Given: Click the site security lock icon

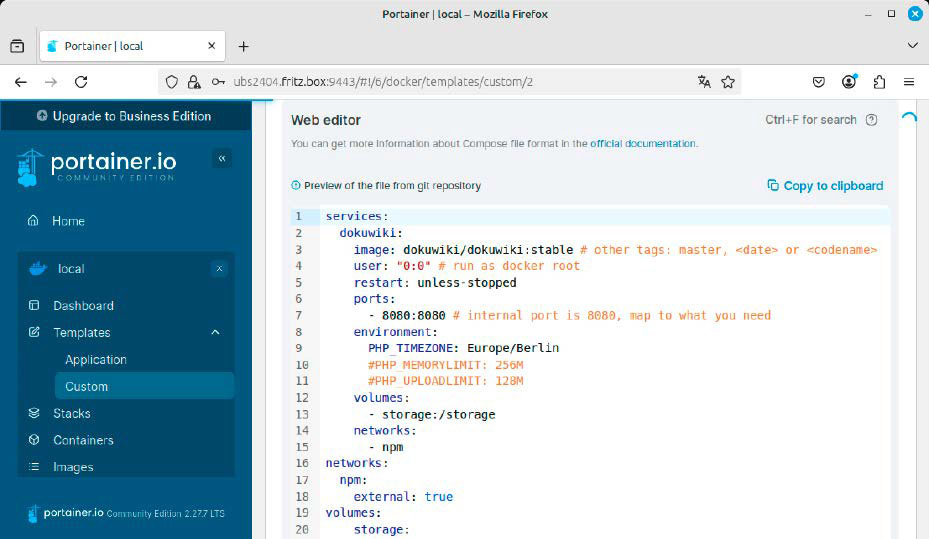Looking at the screenshot, I should pyautogui.click(x=194, y=82).
